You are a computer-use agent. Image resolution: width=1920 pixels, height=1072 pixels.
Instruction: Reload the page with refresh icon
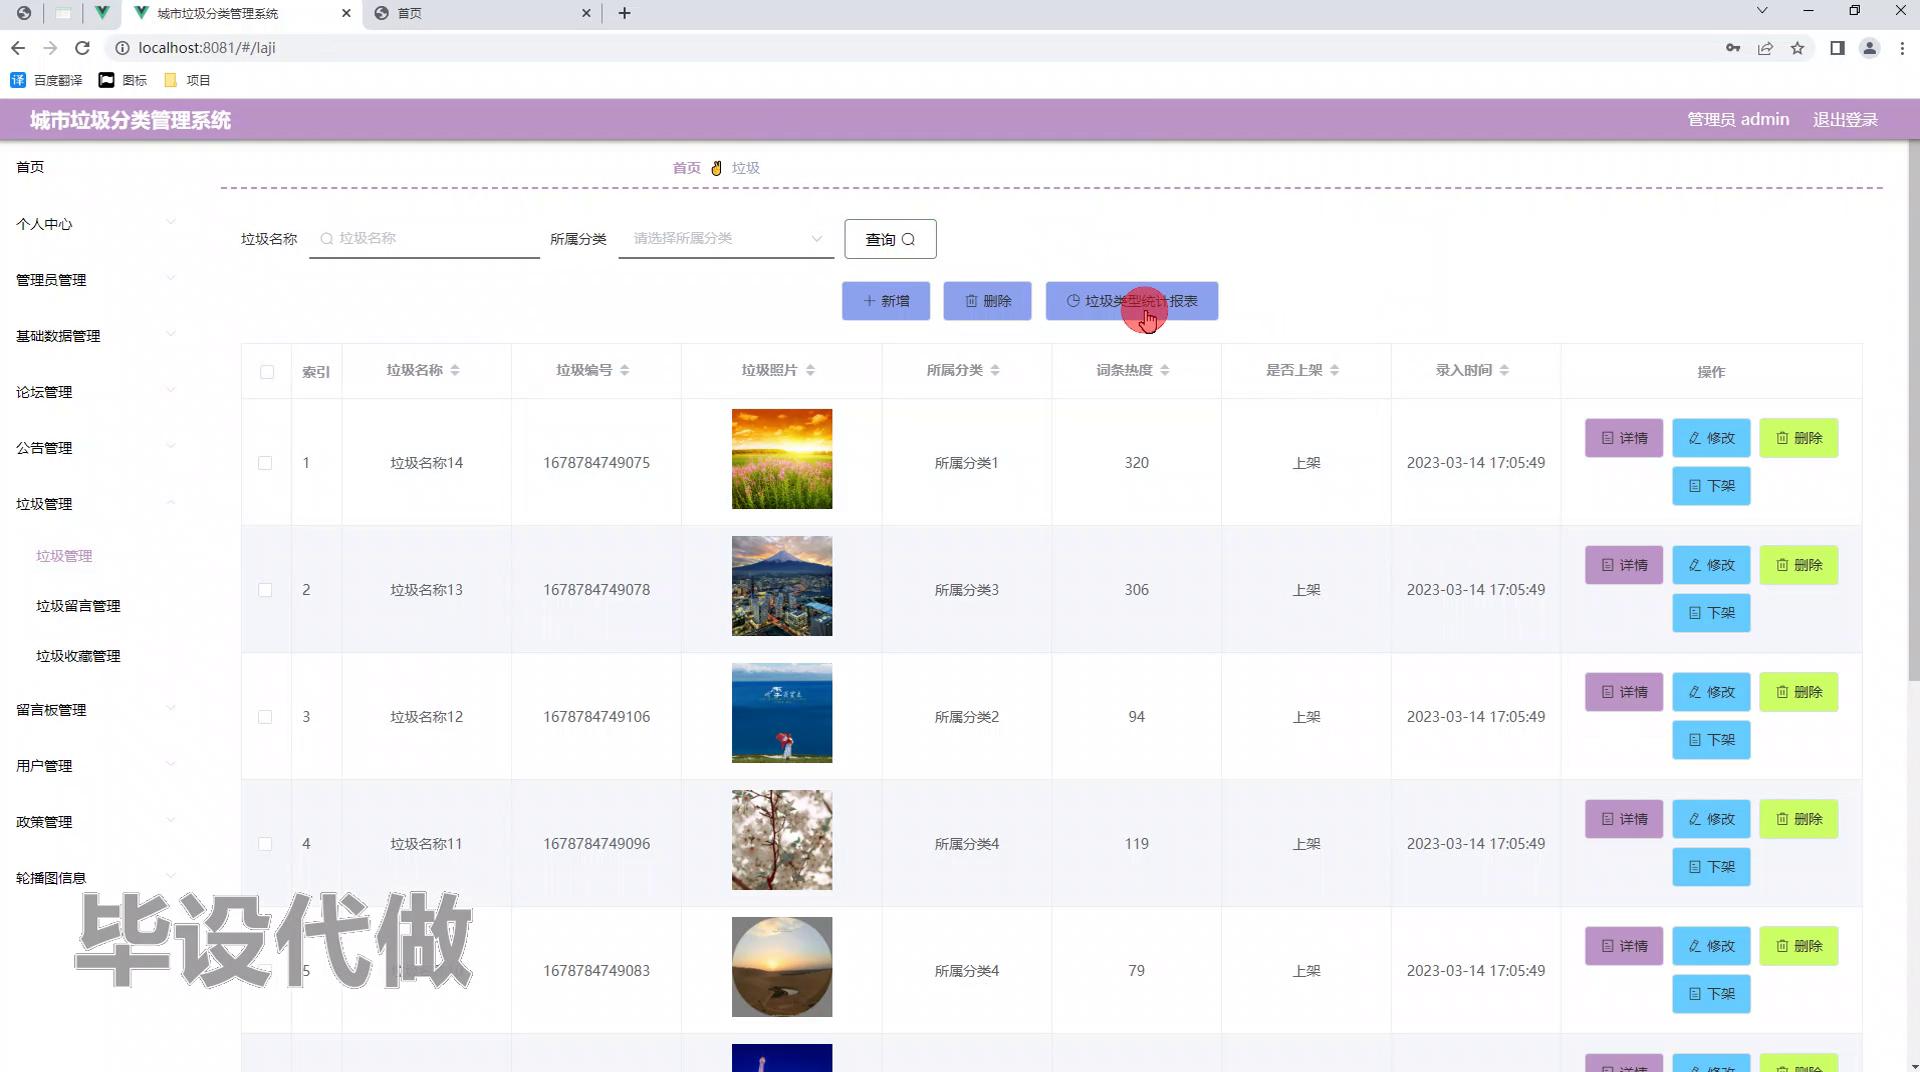[x=83, y=48]
